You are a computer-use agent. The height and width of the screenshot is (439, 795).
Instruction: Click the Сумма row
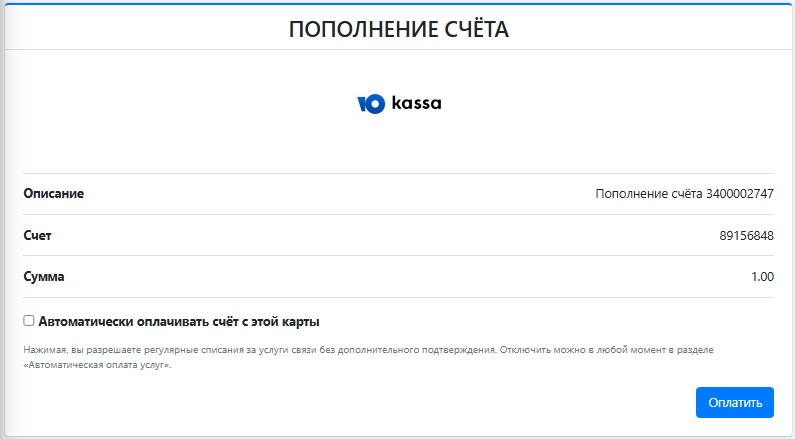(x=399, y=277)
